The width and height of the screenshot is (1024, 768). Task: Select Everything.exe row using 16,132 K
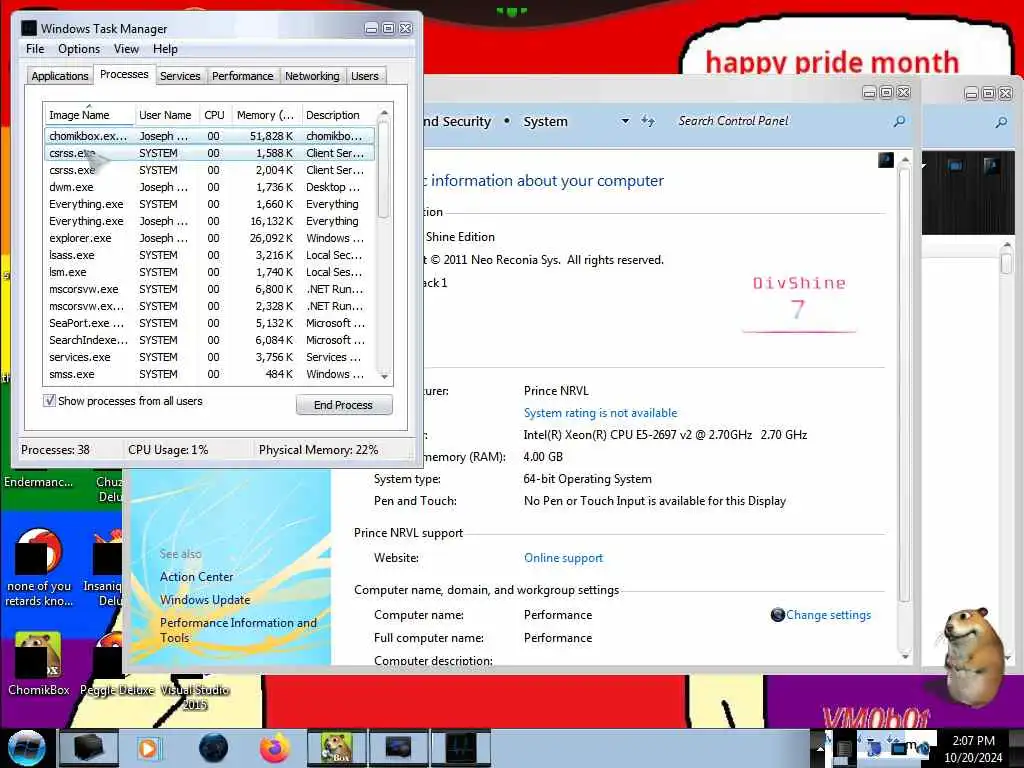[210, 221]
